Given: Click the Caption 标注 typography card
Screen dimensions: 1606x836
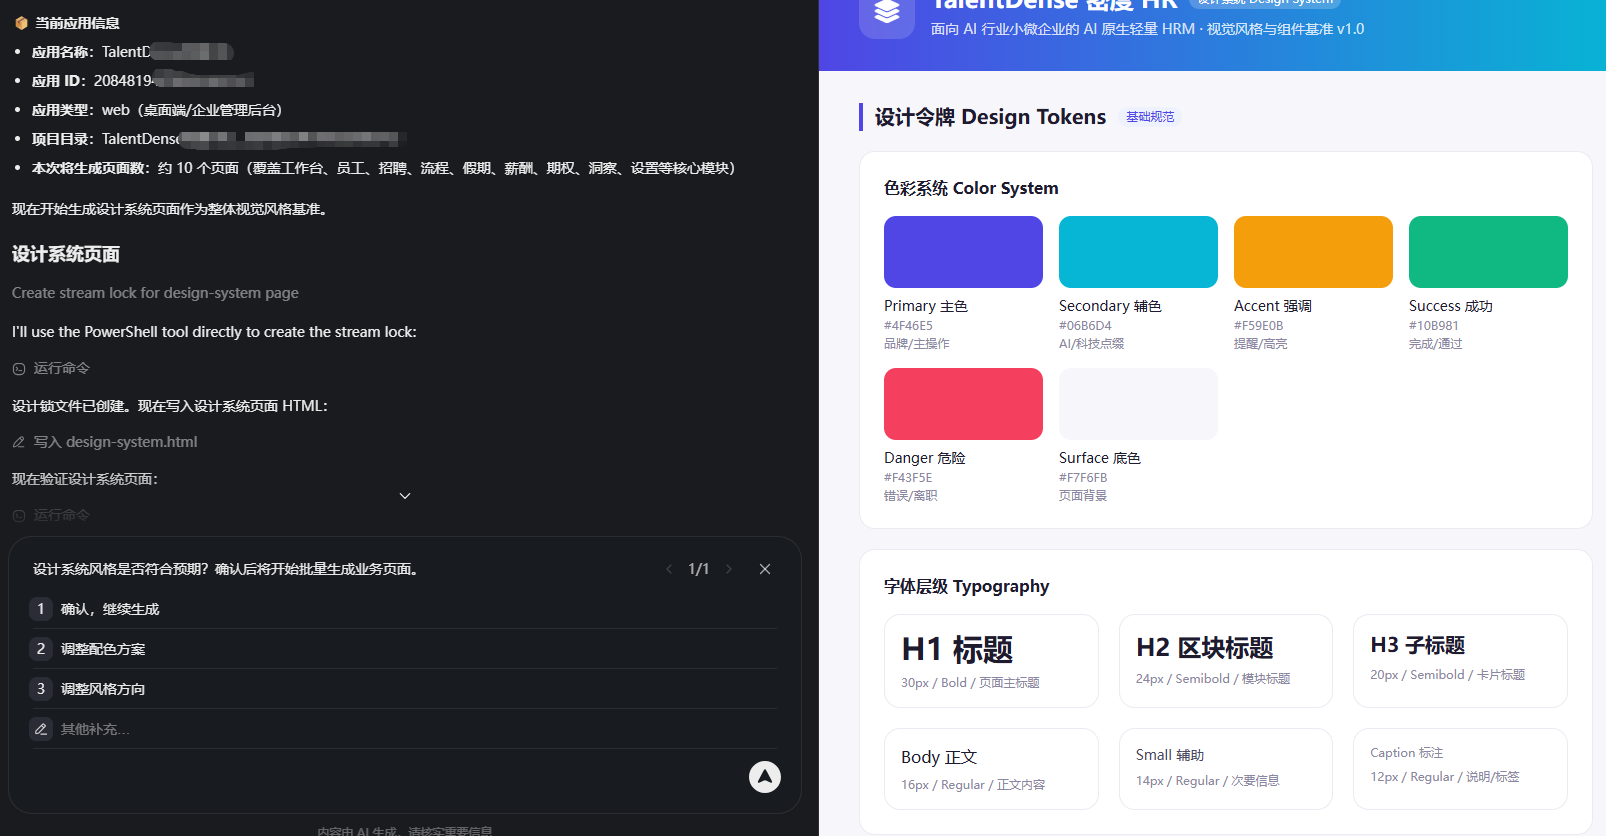Looking at the screenshot, I should (1460, 769).
